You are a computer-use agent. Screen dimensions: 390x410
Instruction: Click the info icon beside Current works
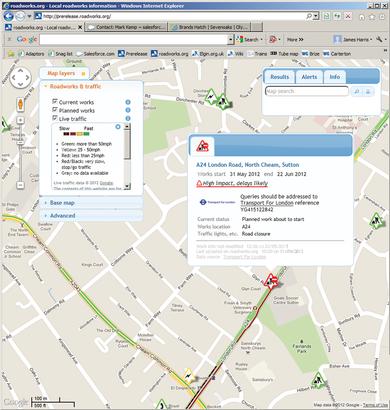pyautogui.click(x=128, y=102)
